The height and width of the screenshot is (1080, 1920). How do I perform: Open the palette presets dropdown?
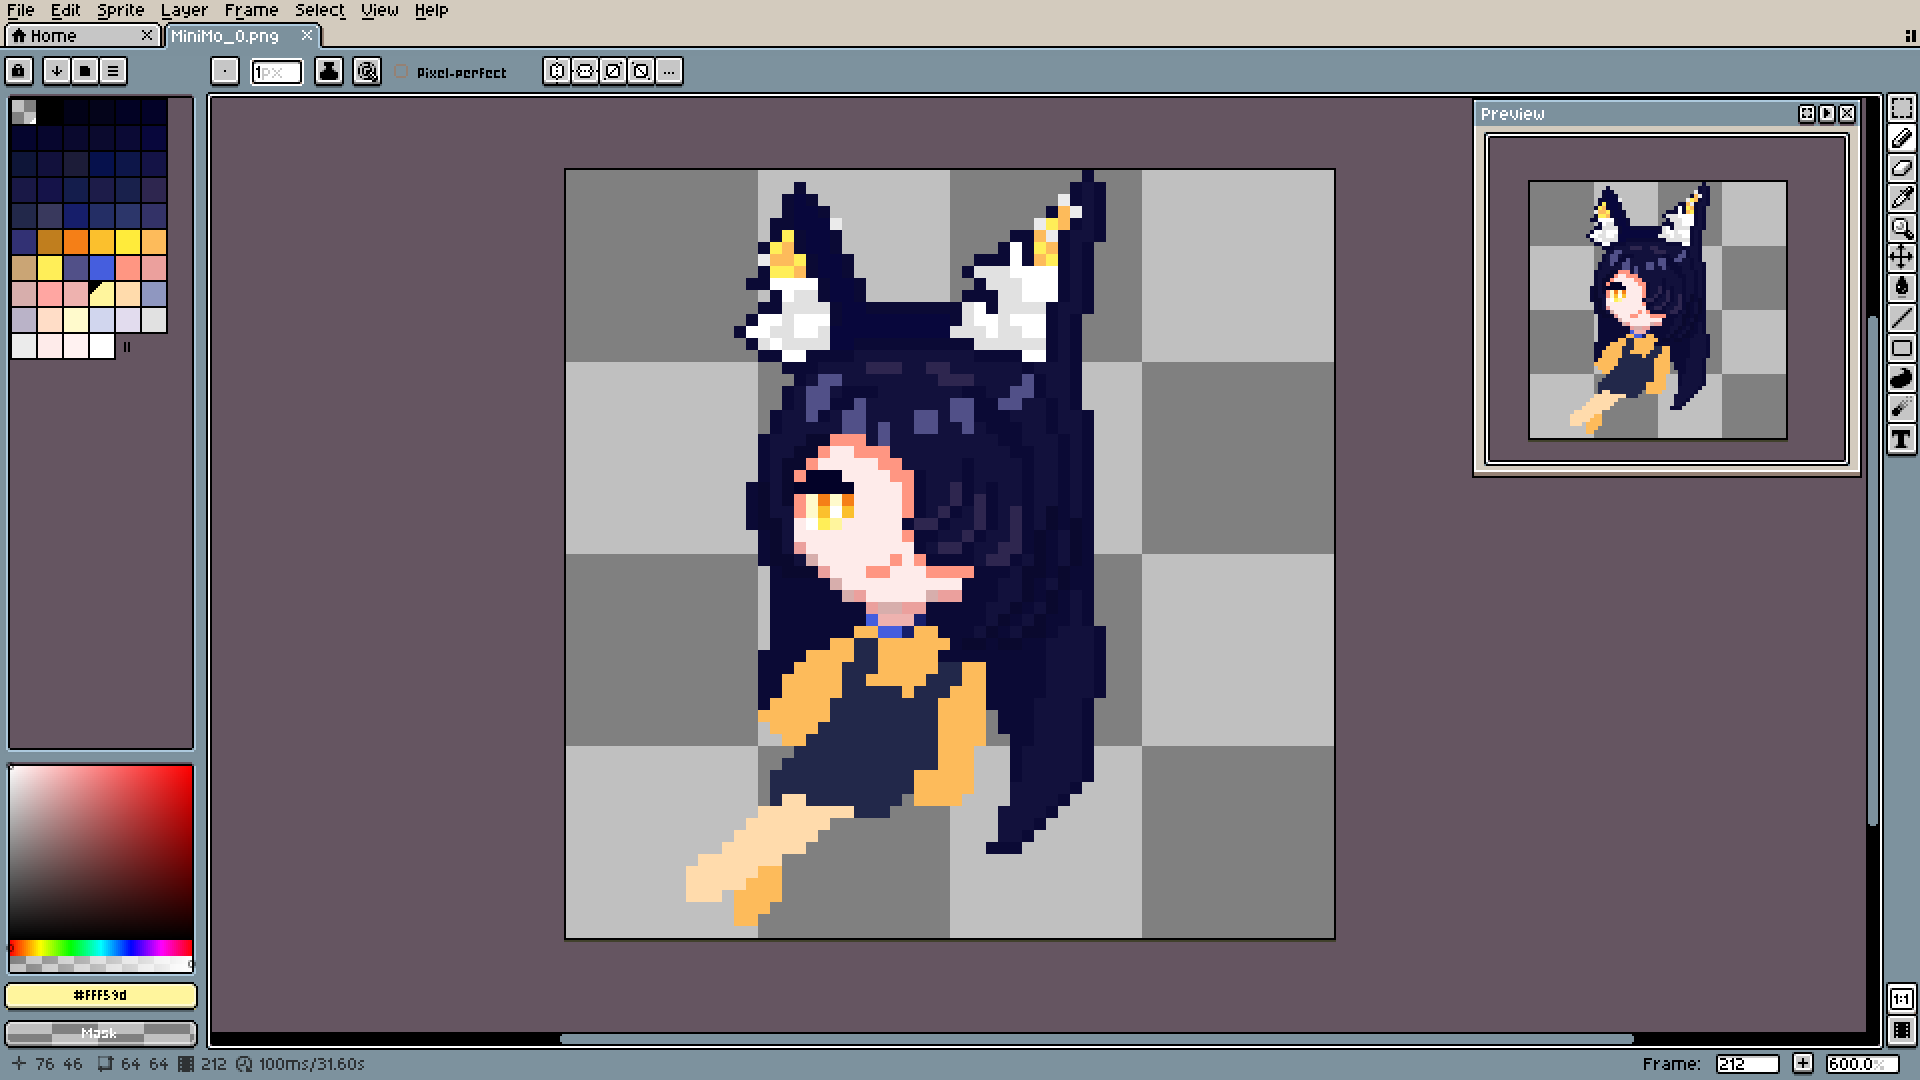(57, 71)
